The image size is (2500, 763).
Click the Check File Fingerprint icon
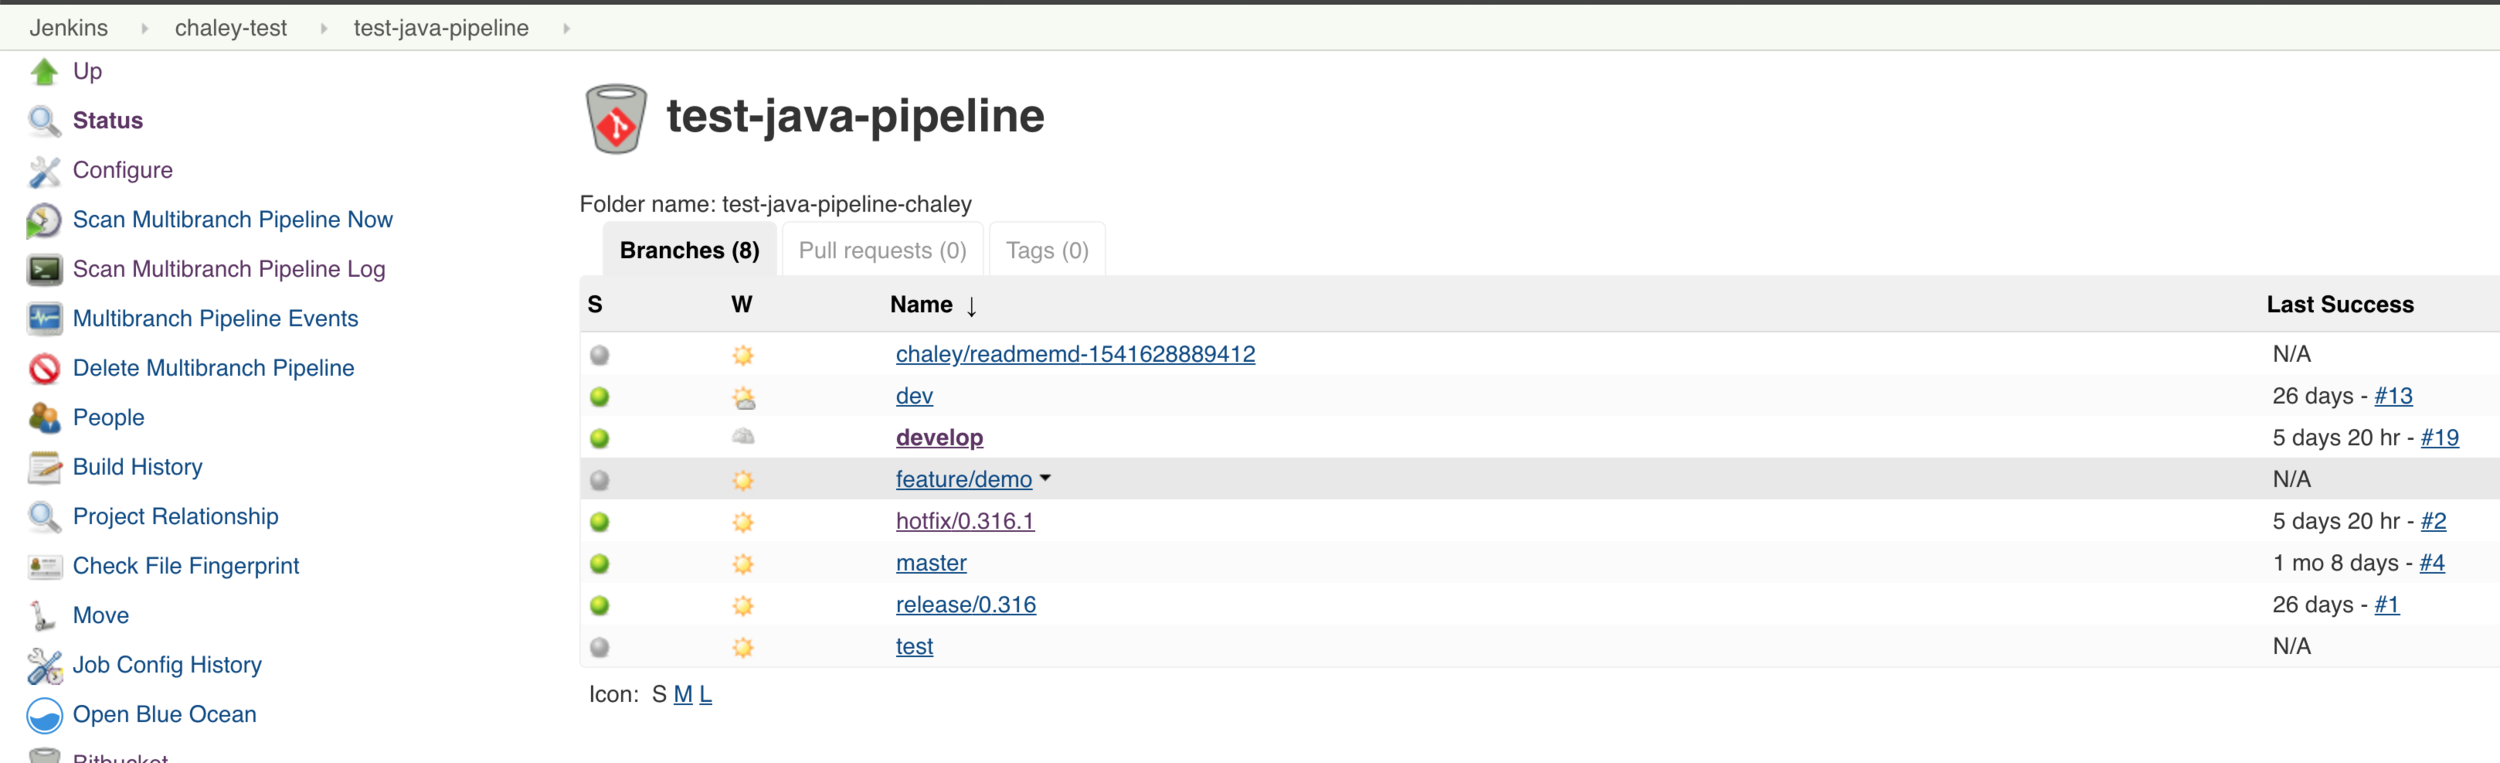click(x=44, y=566)
